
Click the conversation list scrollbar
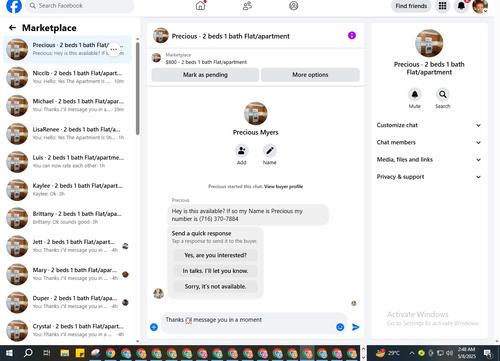137,88
